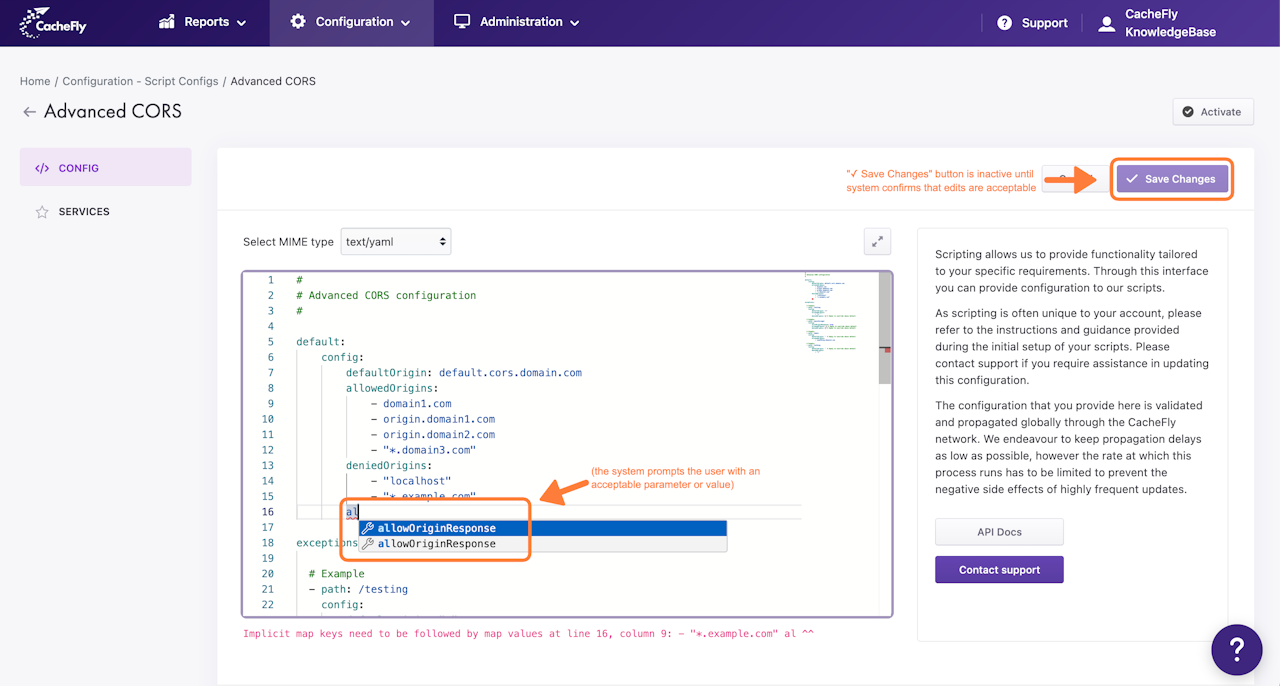Image resolution: width=1280 pixels, height=686 pixels.
Task: Open the Select MIME type dropdown
Action: [396, 242]
